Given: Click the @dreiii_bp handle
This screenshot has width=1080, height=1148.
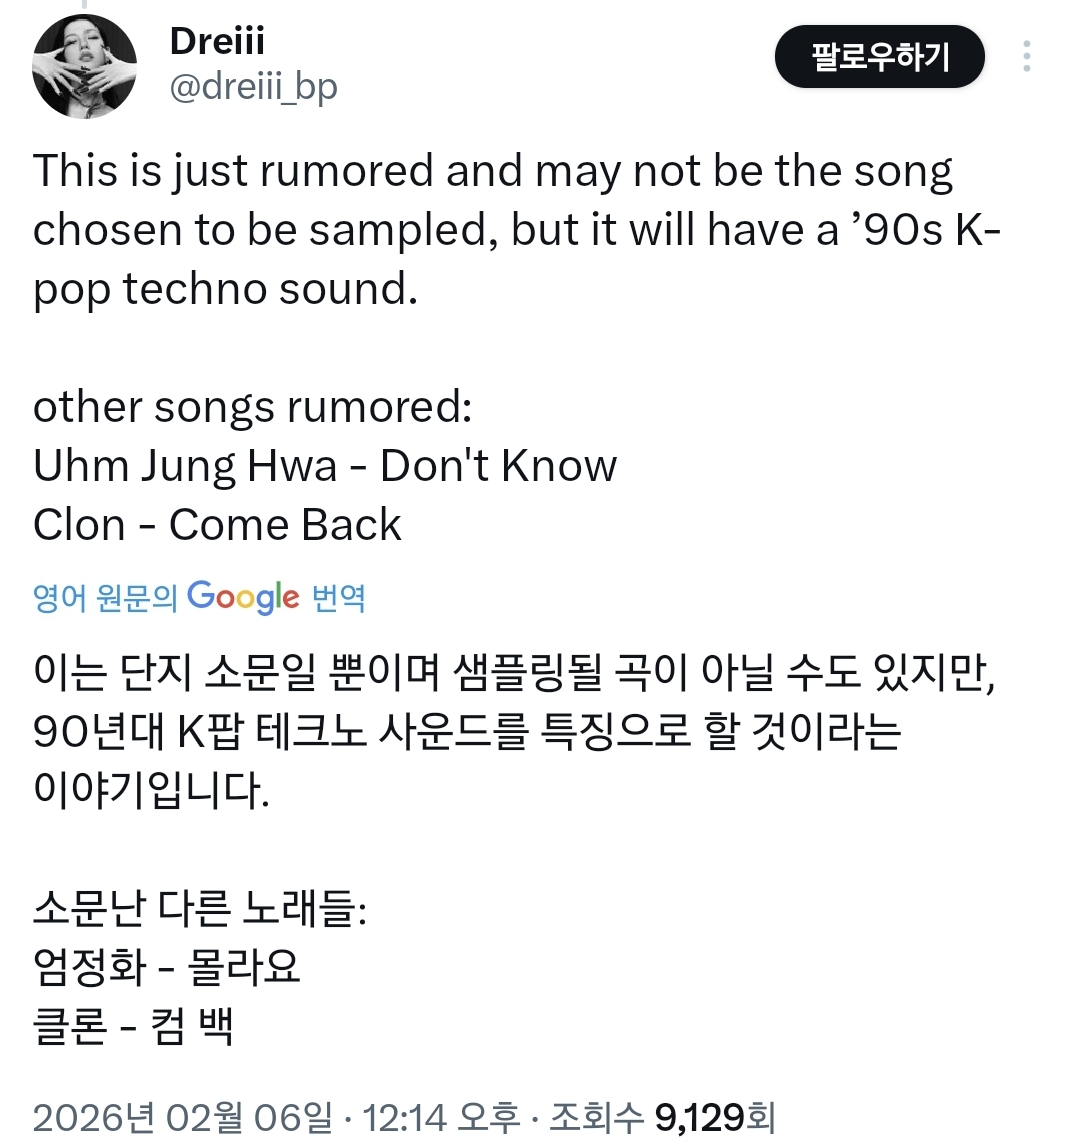Looking at the screenshot, I should pyautogui.click(x=254, y=88).
